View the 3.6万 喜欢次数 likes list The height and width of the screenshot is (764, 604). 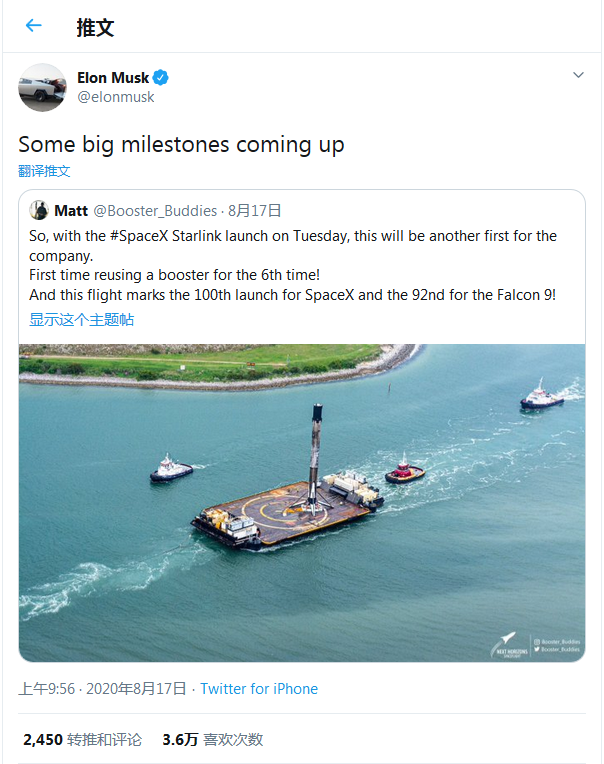pyautogui.click(x=212, y=740)
